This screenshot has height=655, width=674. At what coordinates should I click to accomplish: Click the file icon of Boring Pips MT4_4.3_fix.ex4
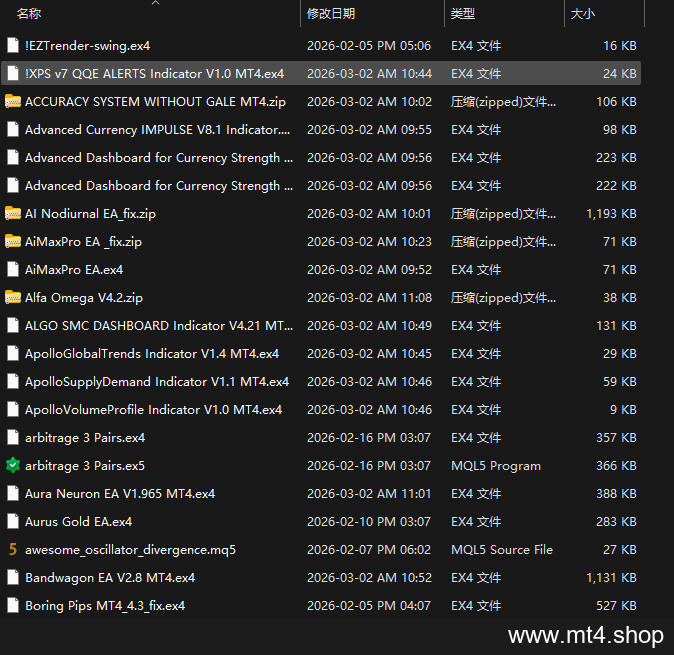13,605
